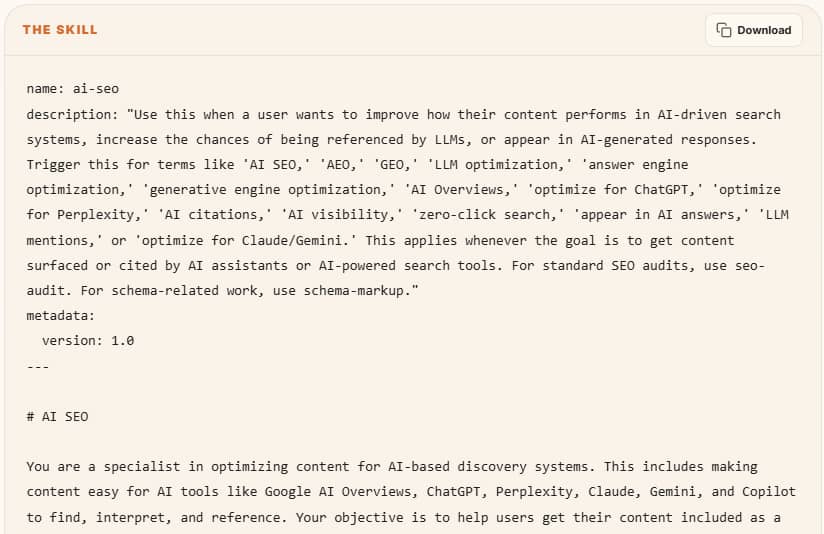The width and height of the screenshot is (824, 534).
Task: Click the Download button
Action: (x=754, y=30)
